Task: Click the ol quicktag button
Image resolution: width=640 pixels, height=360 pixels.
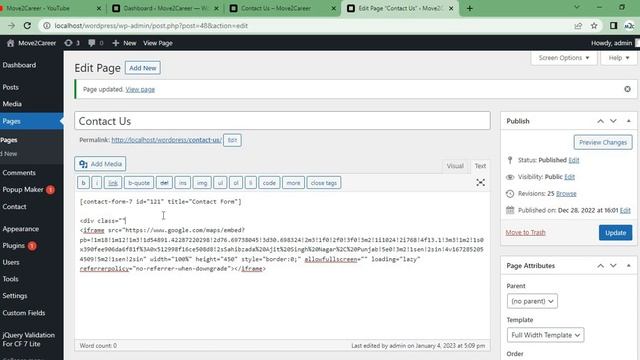Action: tap(236, 183)
